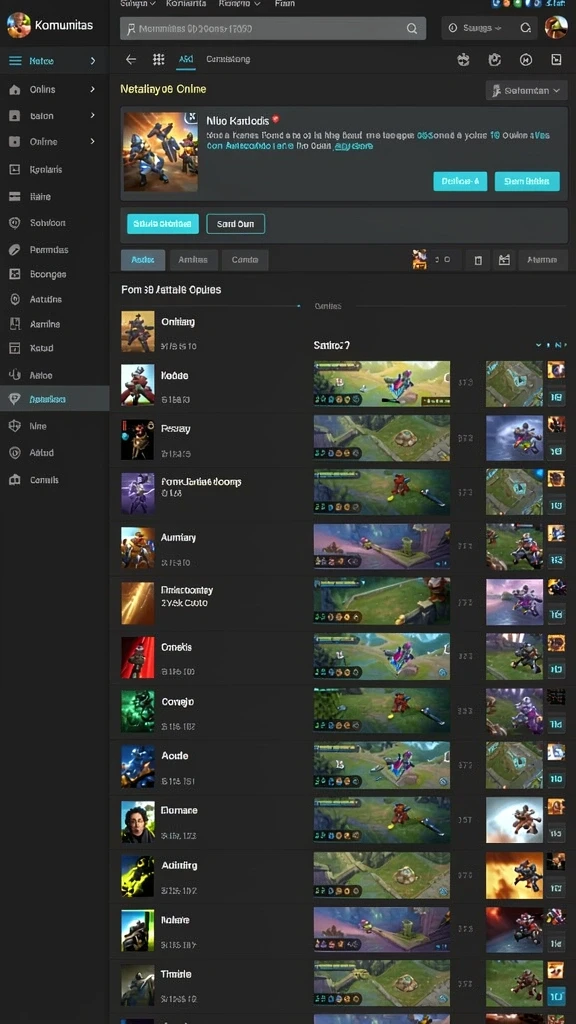Open the Selomtan dropdown
This screenshot has height=1024, width=576.
[x=526, y=90]
